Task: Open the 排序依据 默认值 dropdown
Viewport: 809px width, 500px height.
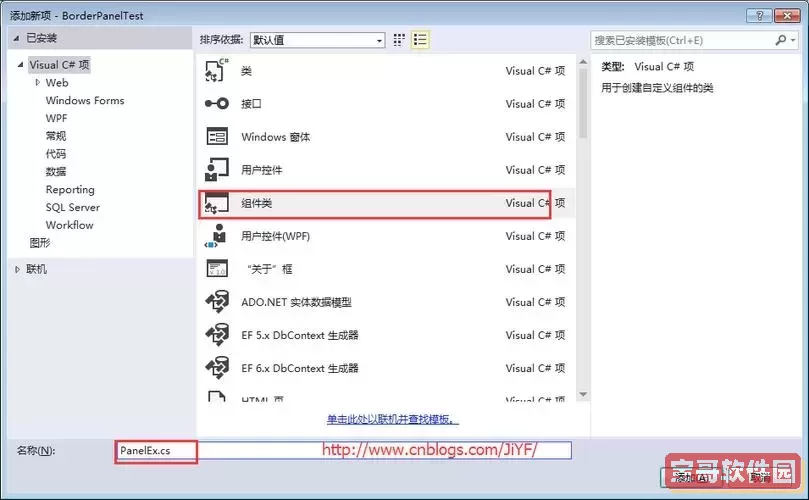Action: click(317, 40)
